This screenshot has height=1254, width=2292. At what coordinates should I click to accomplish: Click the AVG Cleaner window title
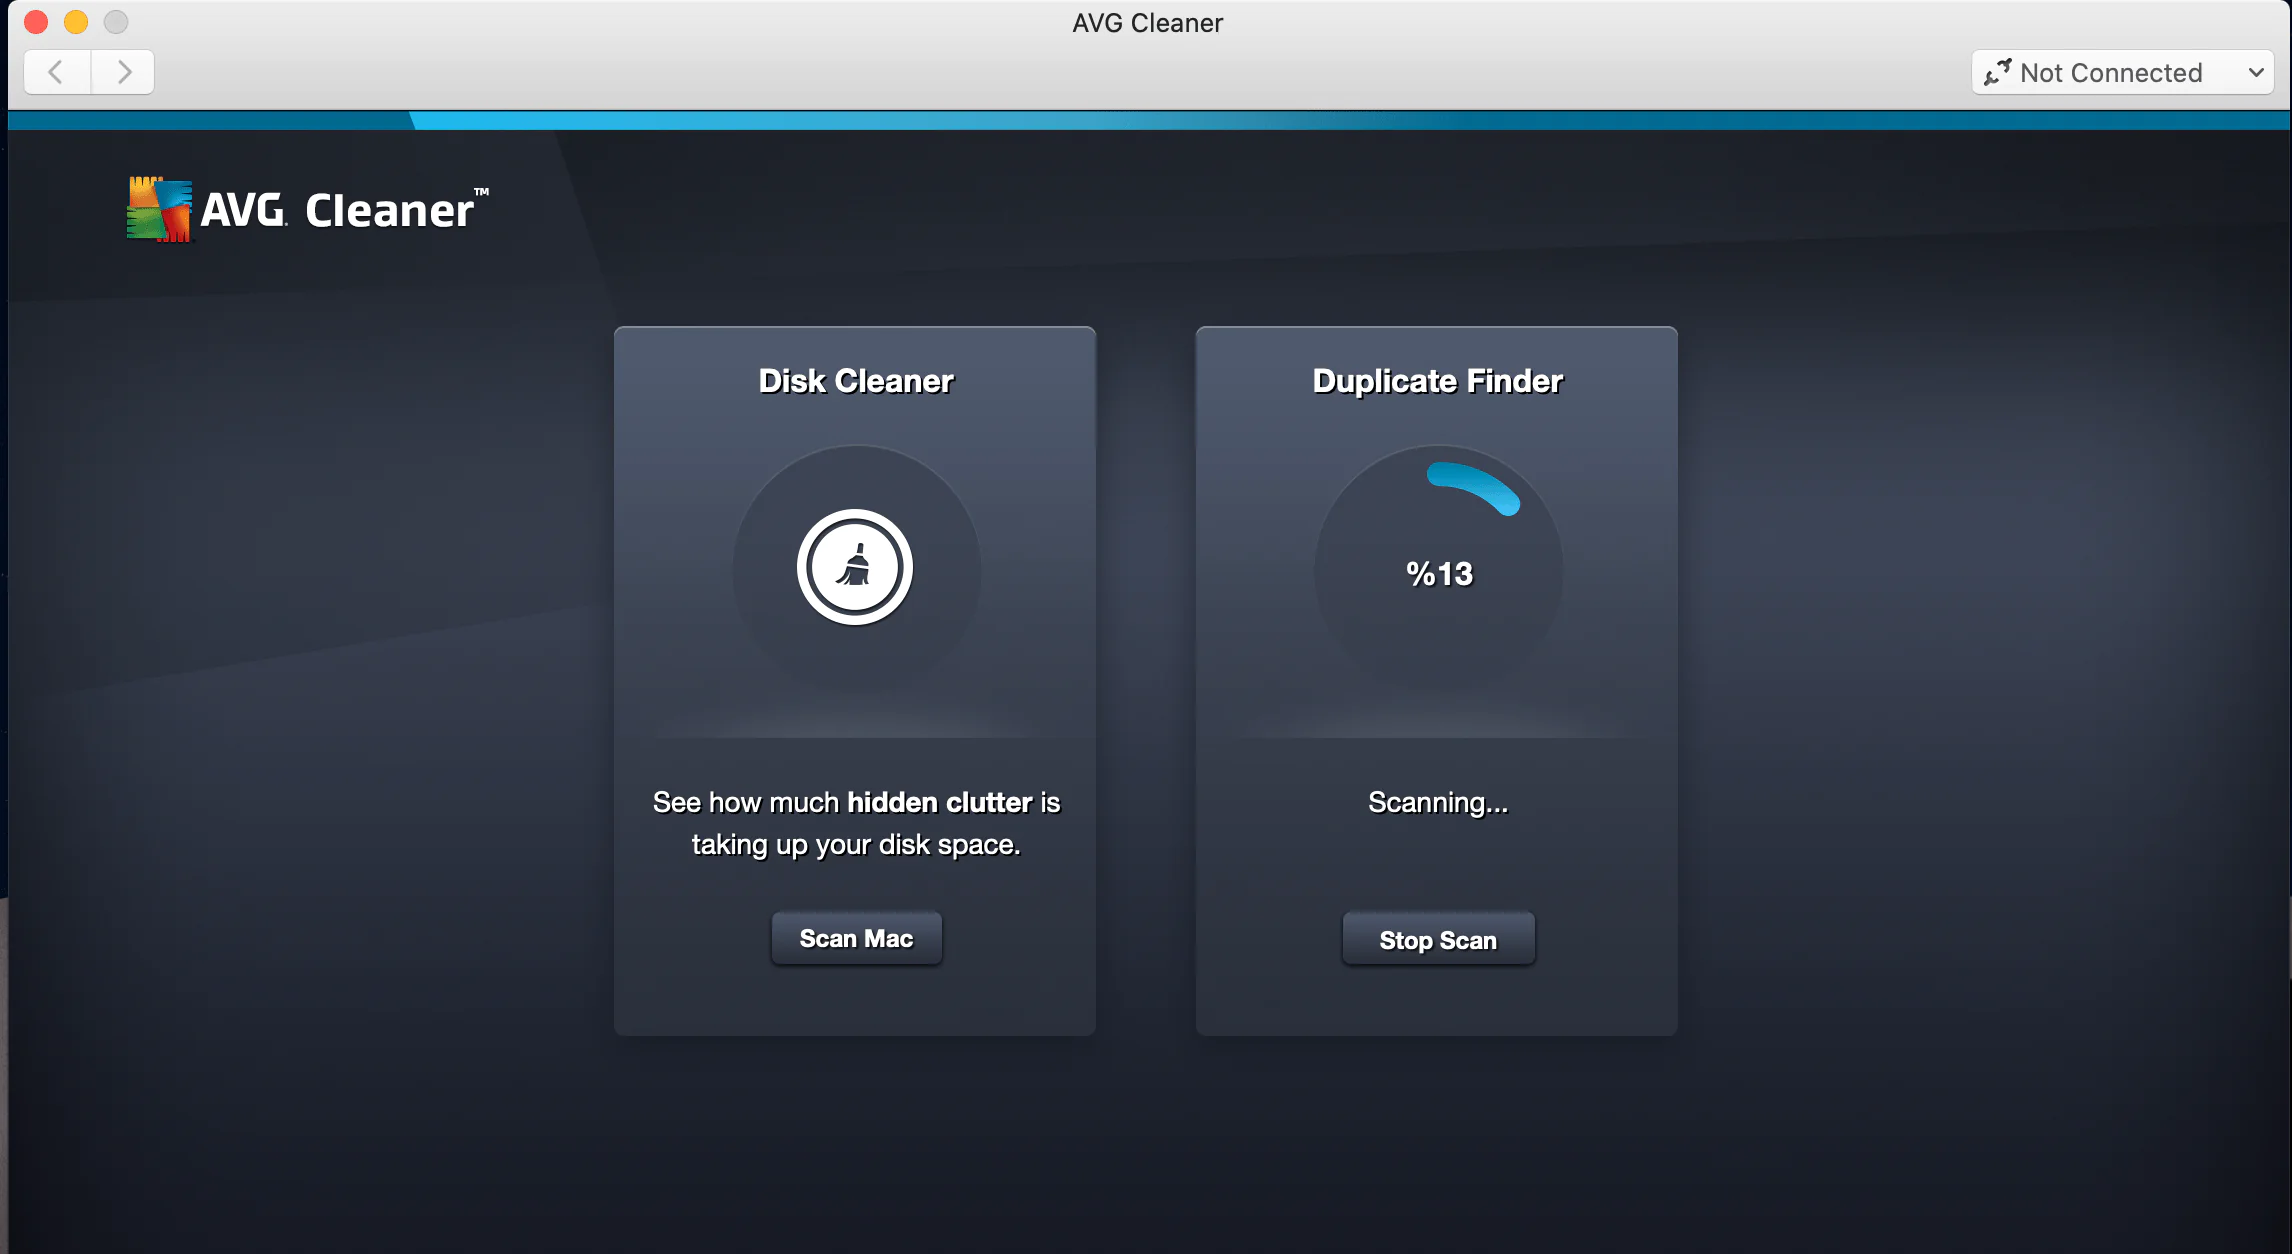pos(1147,23)
